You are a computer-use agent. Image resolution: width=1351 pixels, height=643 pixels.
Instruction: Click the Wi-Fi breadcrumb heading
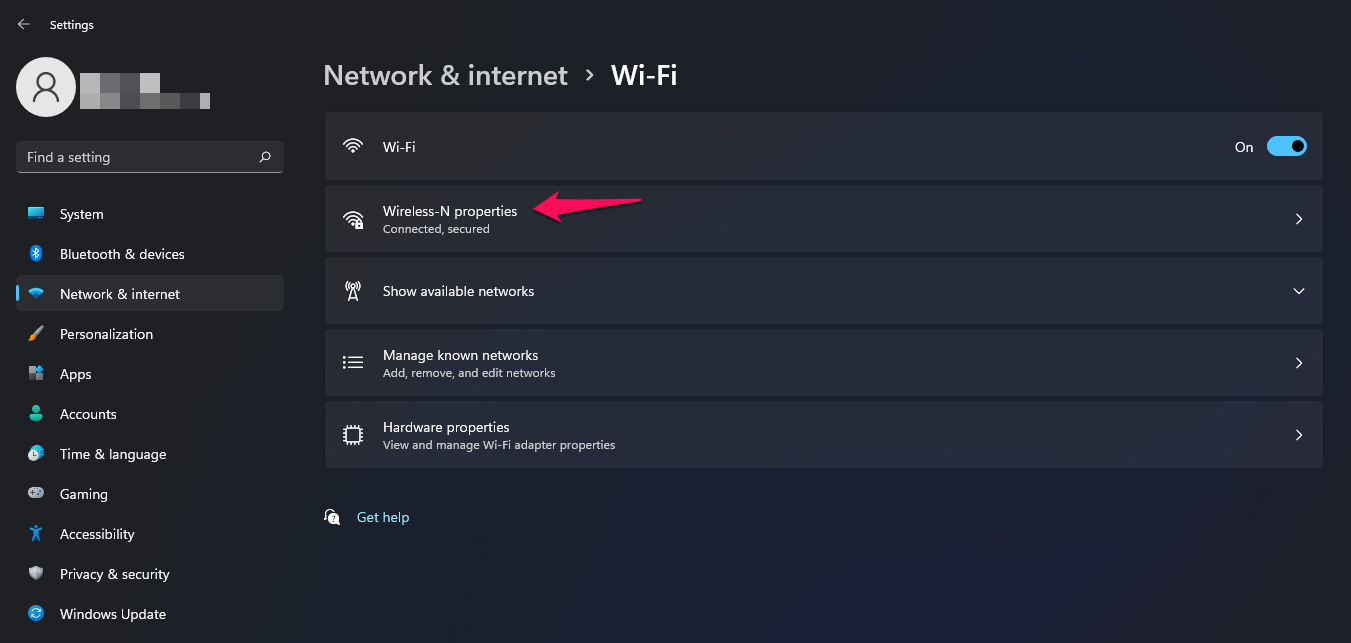click(644, 74)
